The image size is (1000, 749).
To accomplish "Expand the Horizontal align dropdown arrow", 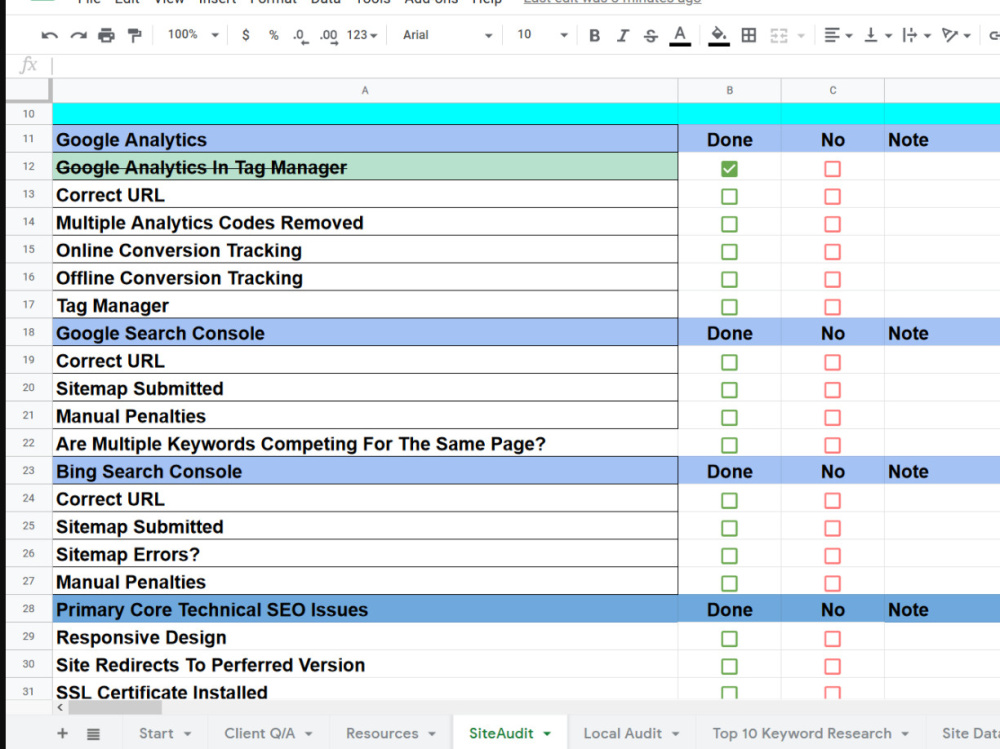I will (849, 36).
